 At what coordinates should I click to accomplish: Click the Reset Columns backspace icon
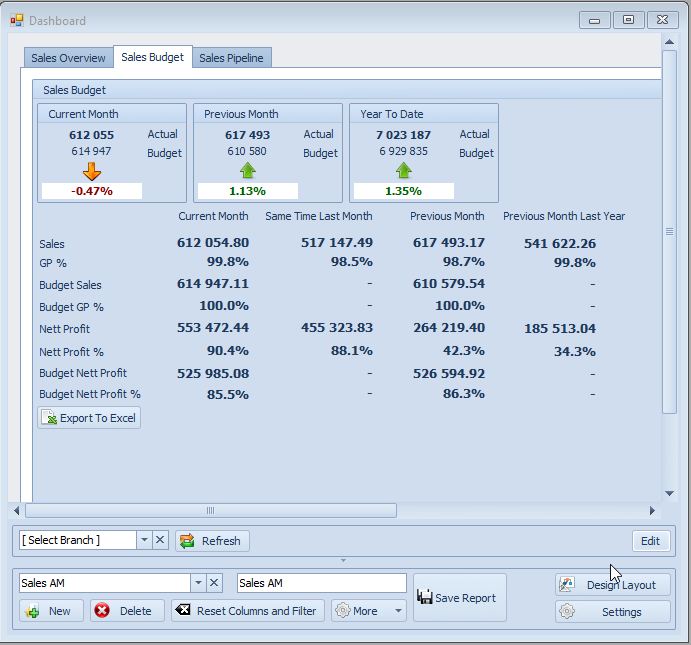[182, 610]
